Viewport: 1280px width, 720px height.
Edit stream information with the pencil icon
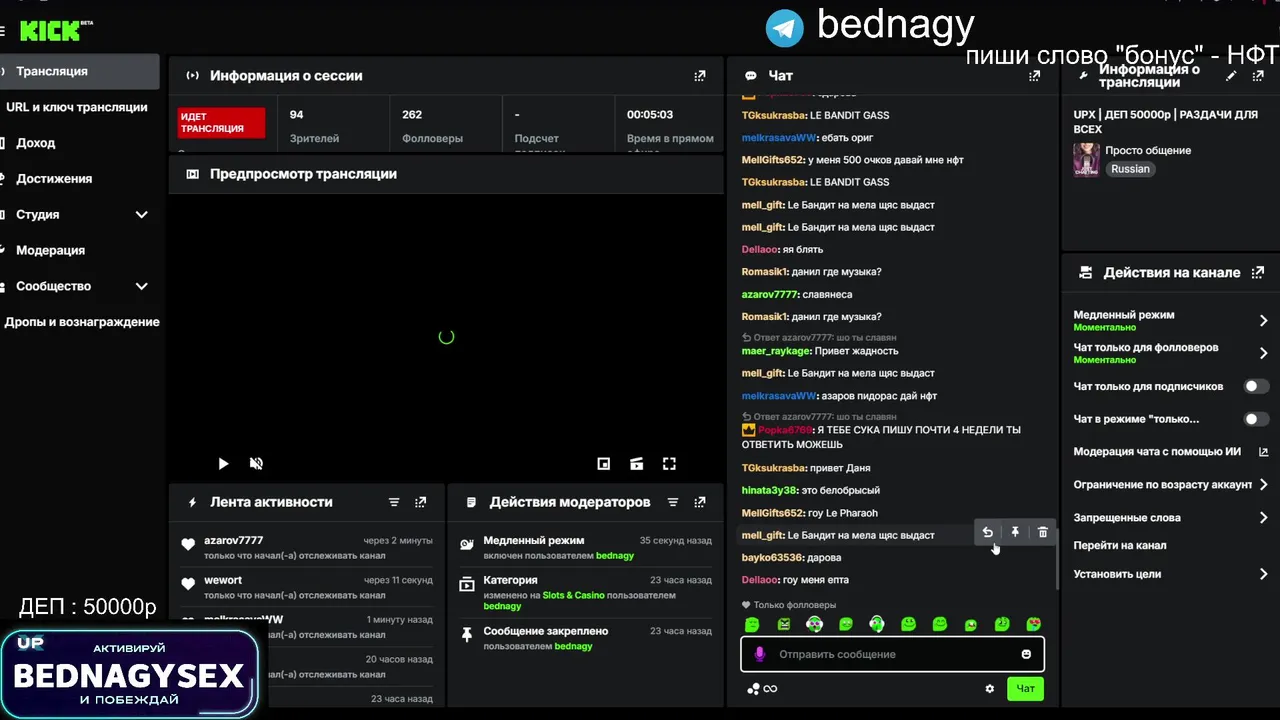pos(1231,76)
